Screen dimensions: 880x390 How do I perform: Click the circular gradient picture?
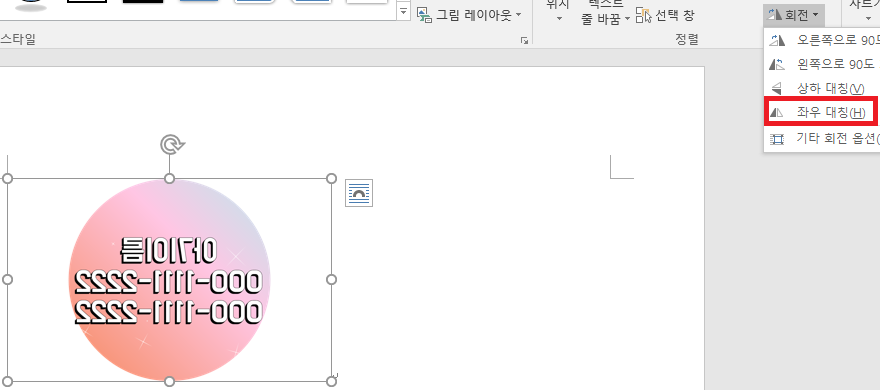pos(169,279)
